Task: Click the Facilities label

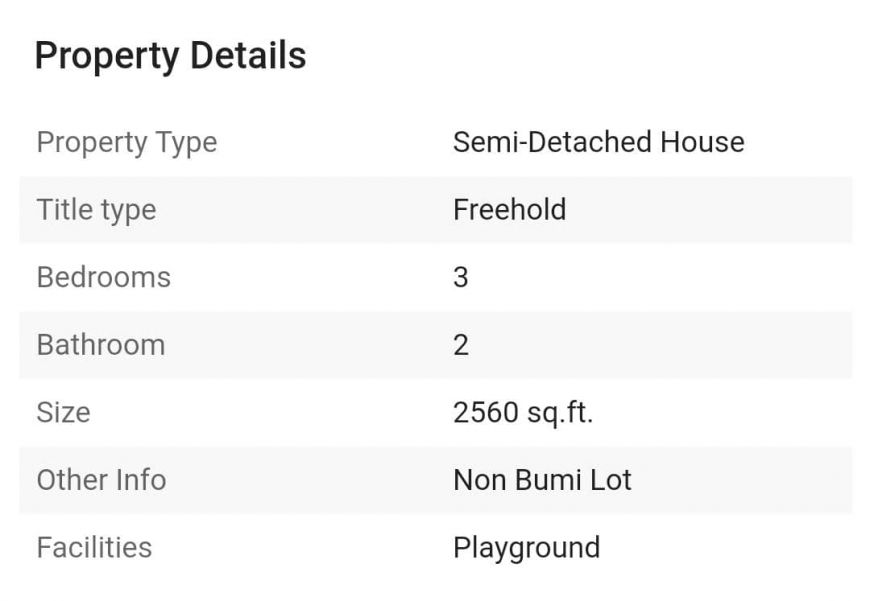Action: pos(94,548)
